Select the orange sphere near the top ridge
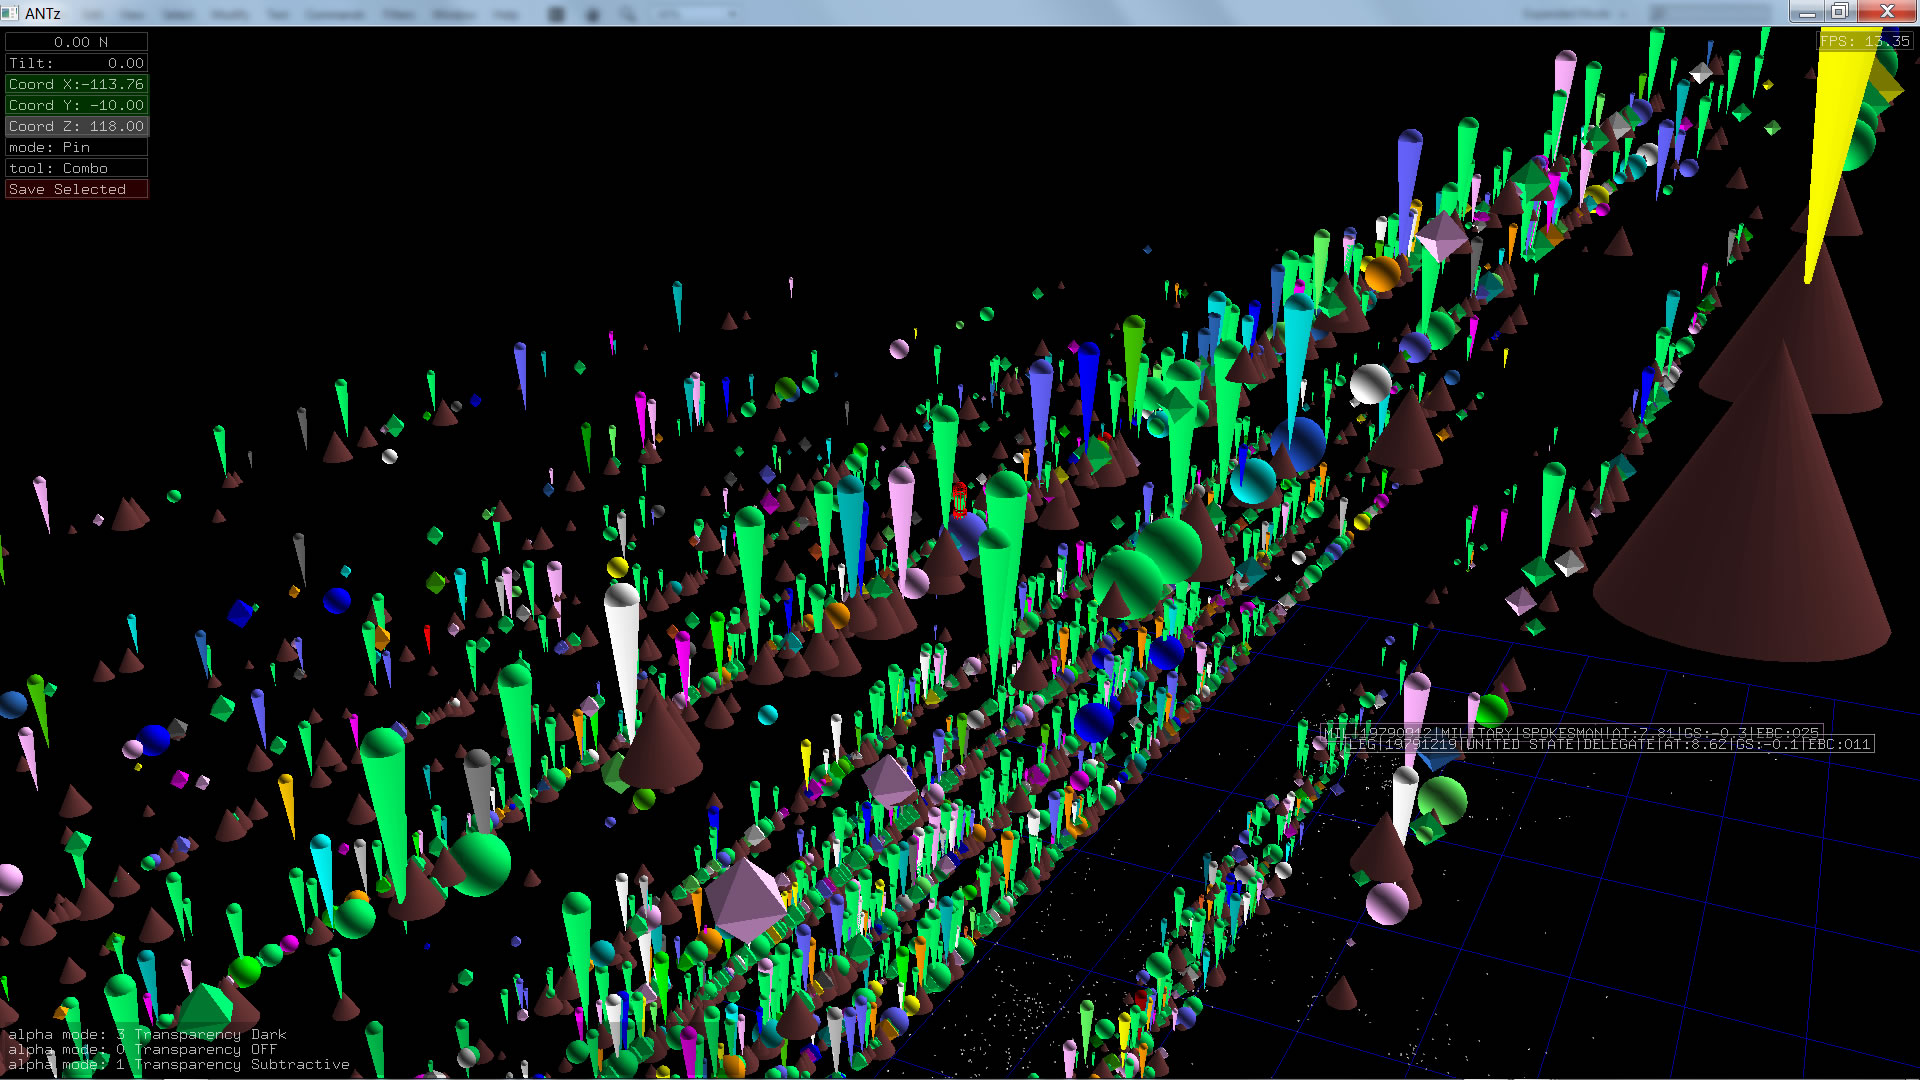The height and width of the screenshot is (1080, 1920). coord(1382,273)
